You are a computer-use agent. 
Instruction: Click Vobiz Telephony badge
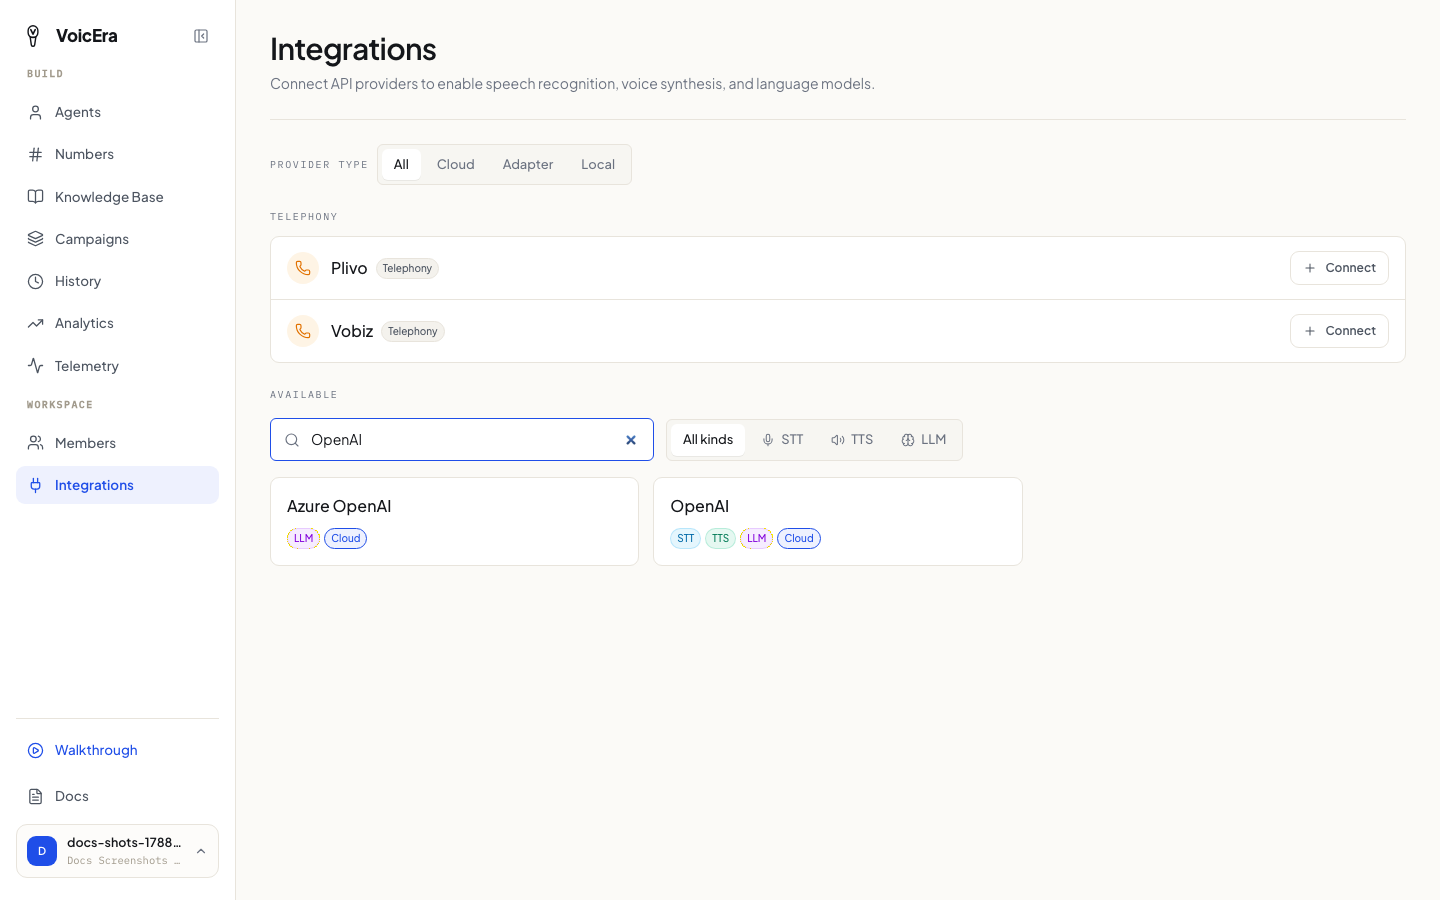point(413,331)
